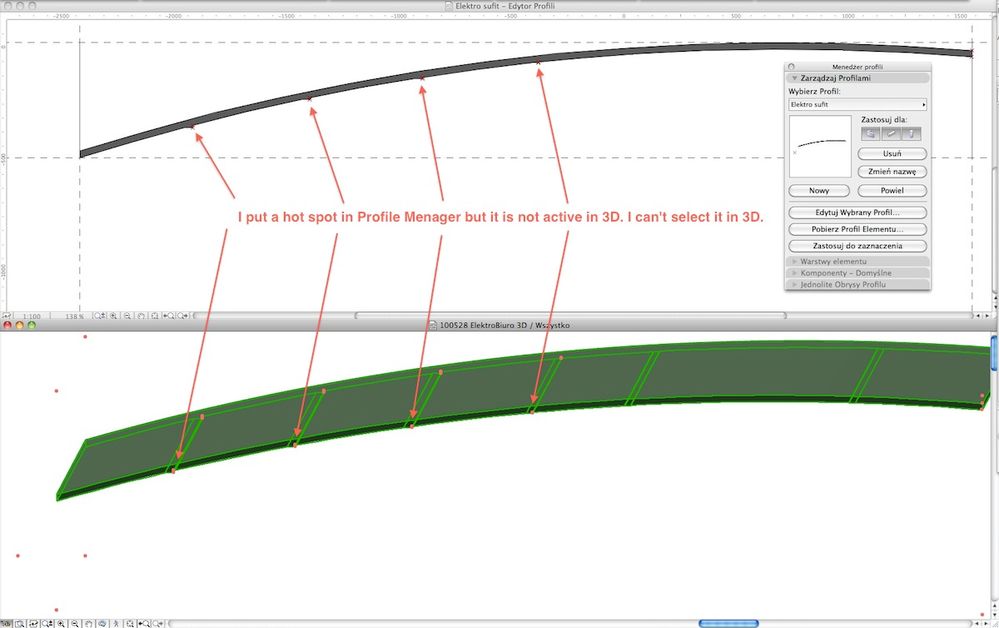999x628 pixels.
Task: Click Previous Zoom icon in the 3D window toolbar
Action: pyautogui.click(x=144, y=624)
